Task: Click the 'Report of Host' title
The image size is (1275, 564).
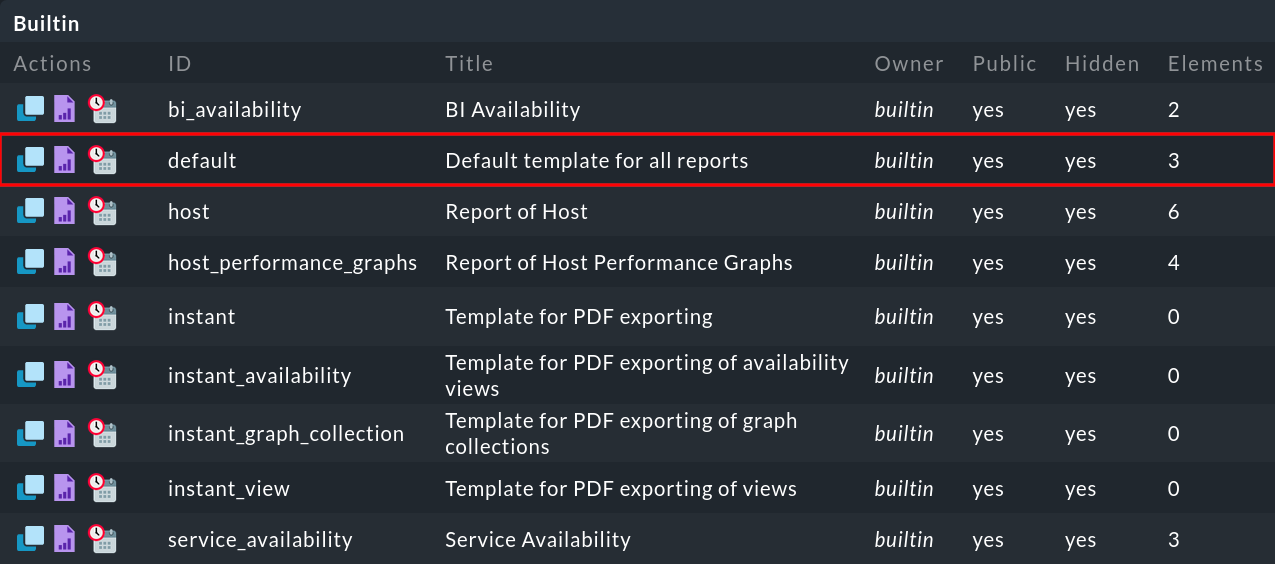Action: click(x=516, y=212)
